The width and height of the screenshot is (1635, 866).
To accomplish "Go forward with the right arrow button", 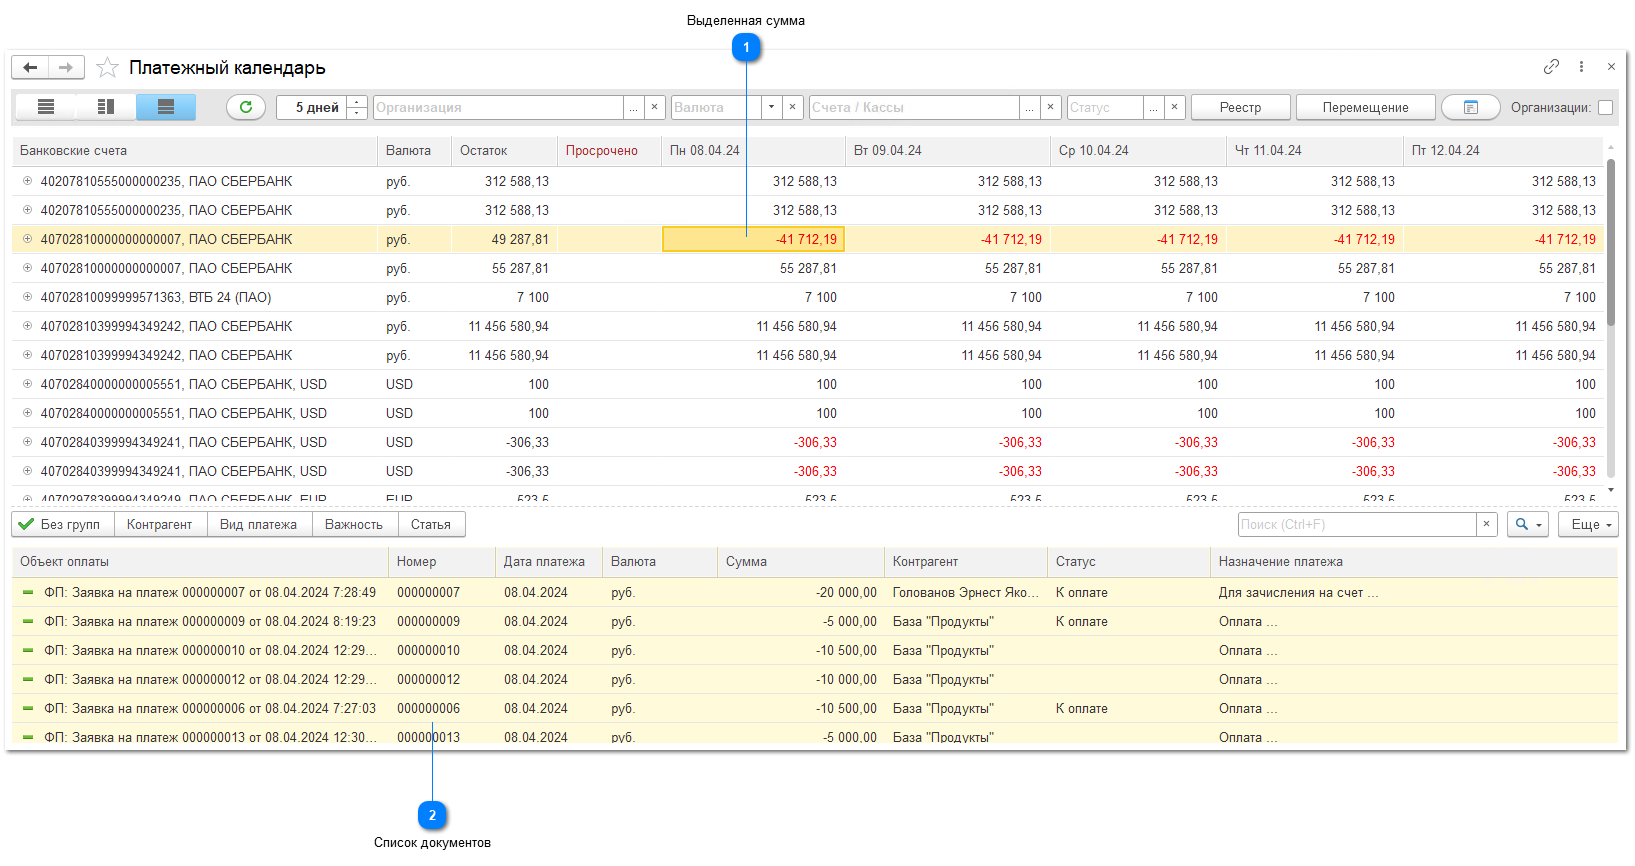I will (66, 67).
